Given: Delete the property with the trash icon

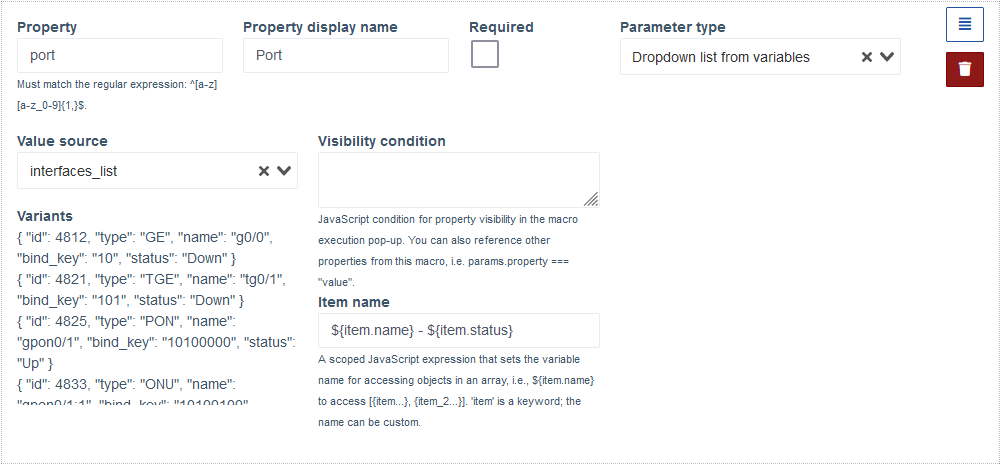Looking at the screenshot, I should [965, 69].
